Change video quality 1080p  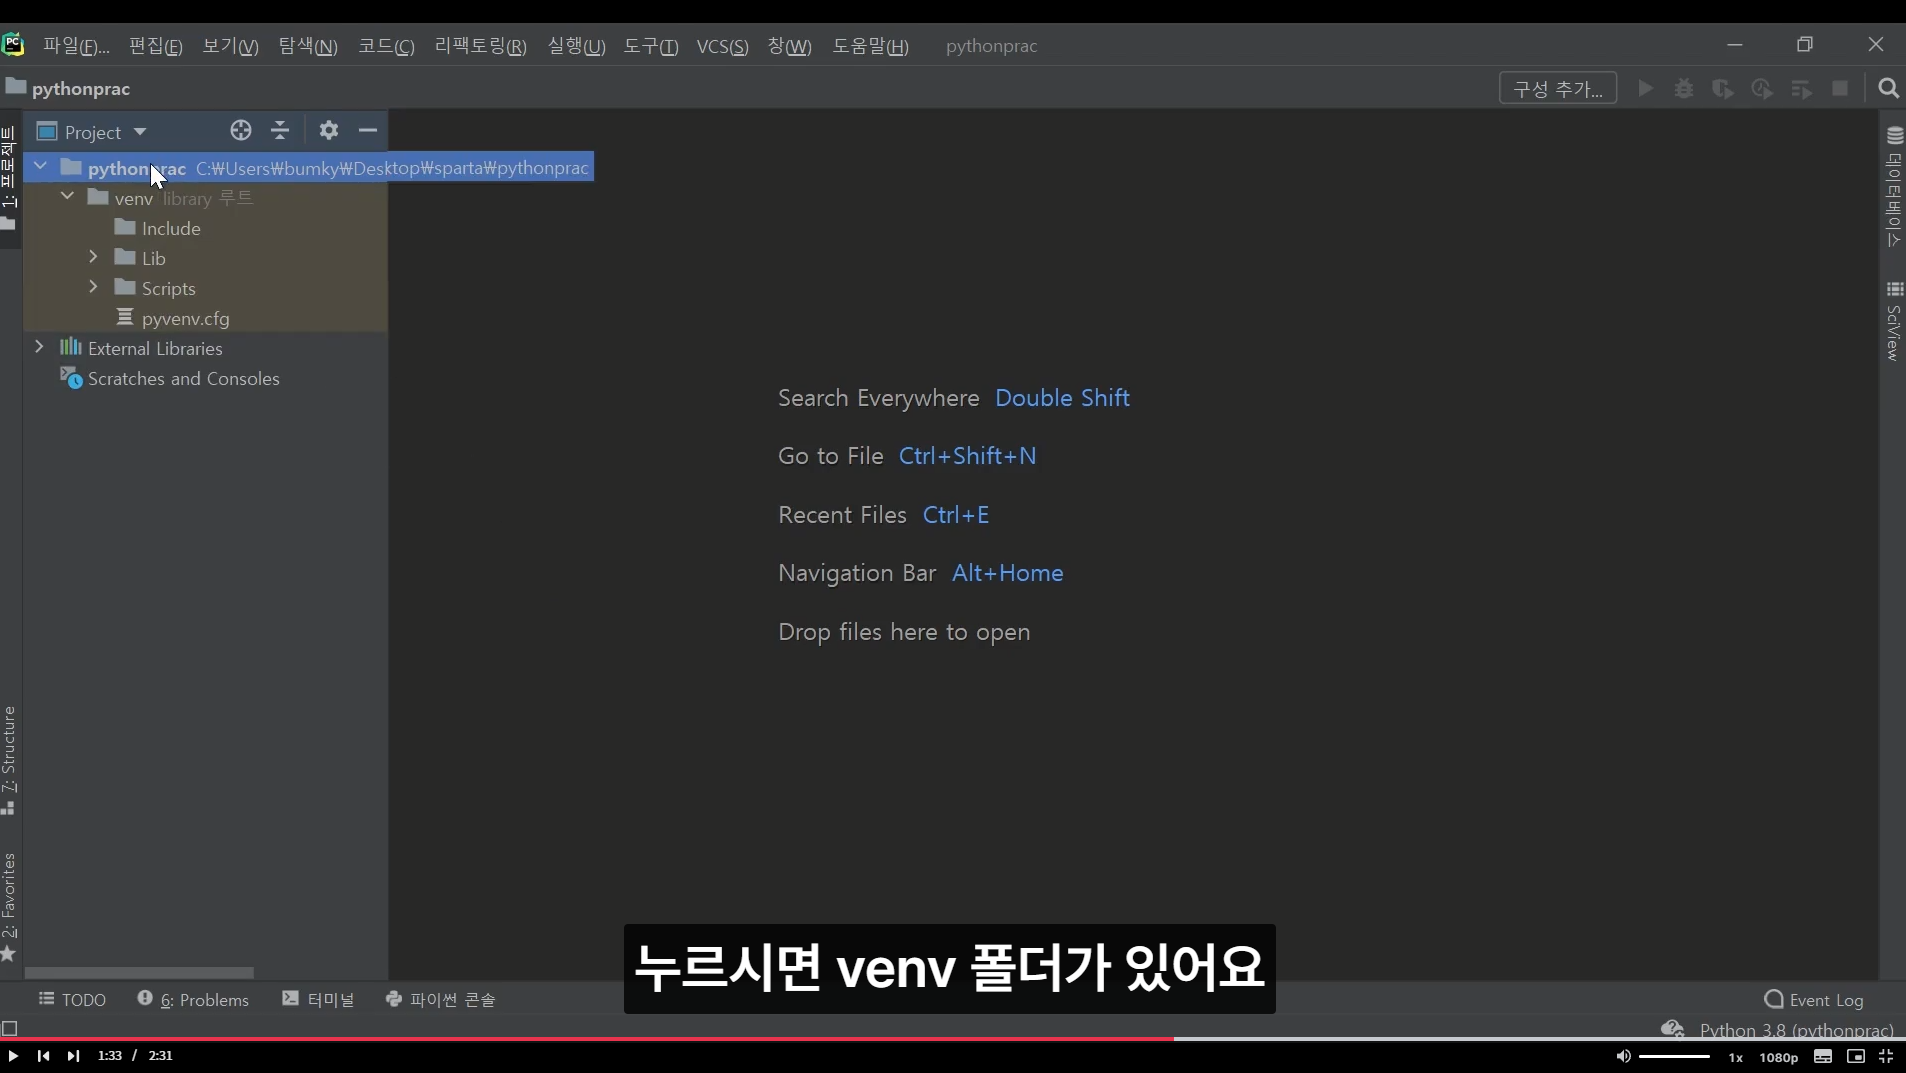click(1779, 1057)
